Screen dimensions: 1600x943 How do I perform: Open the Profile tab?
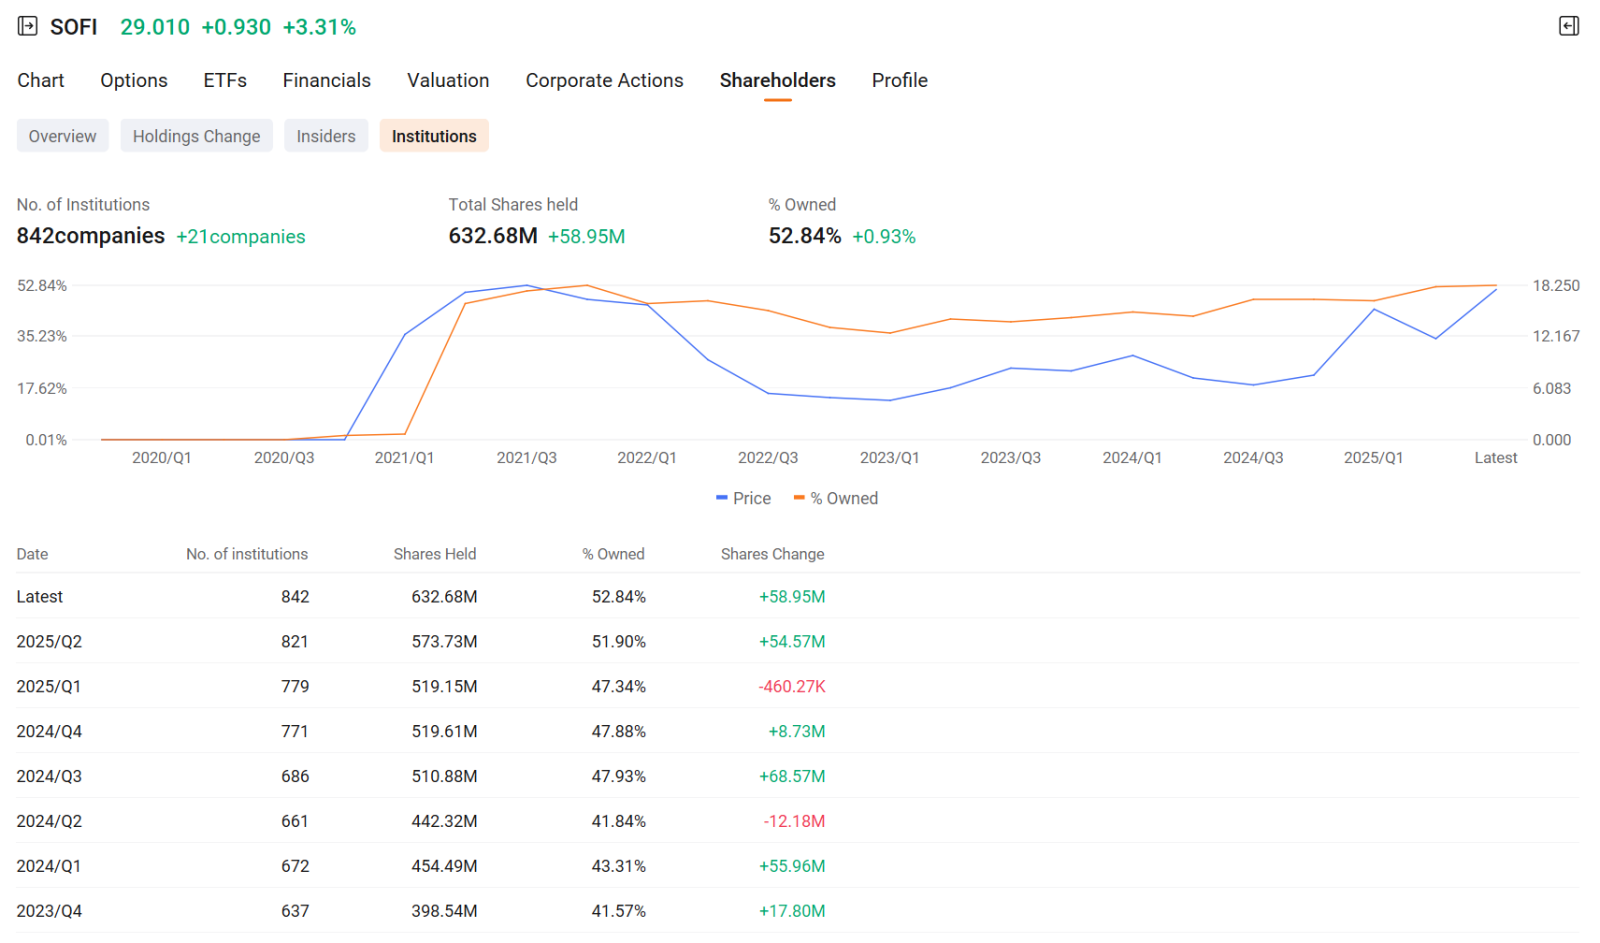900,81
